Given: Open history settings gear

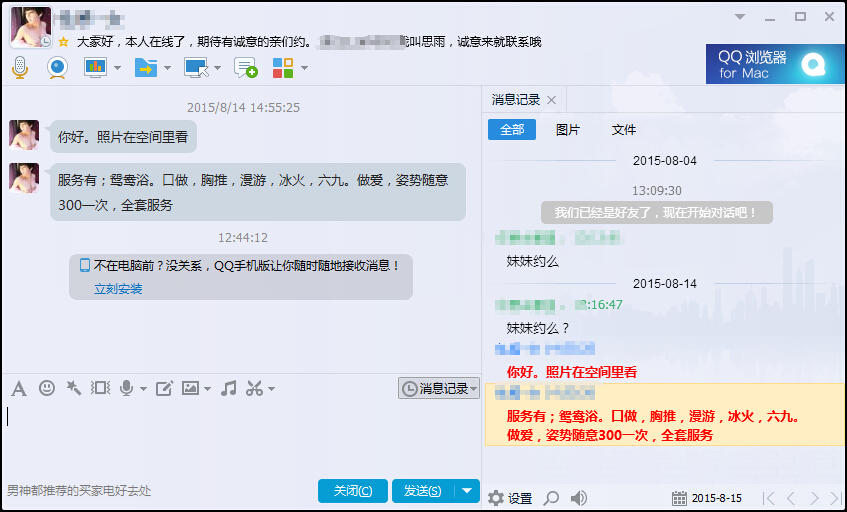Looking at the screenshot, I should coord(495,497).
